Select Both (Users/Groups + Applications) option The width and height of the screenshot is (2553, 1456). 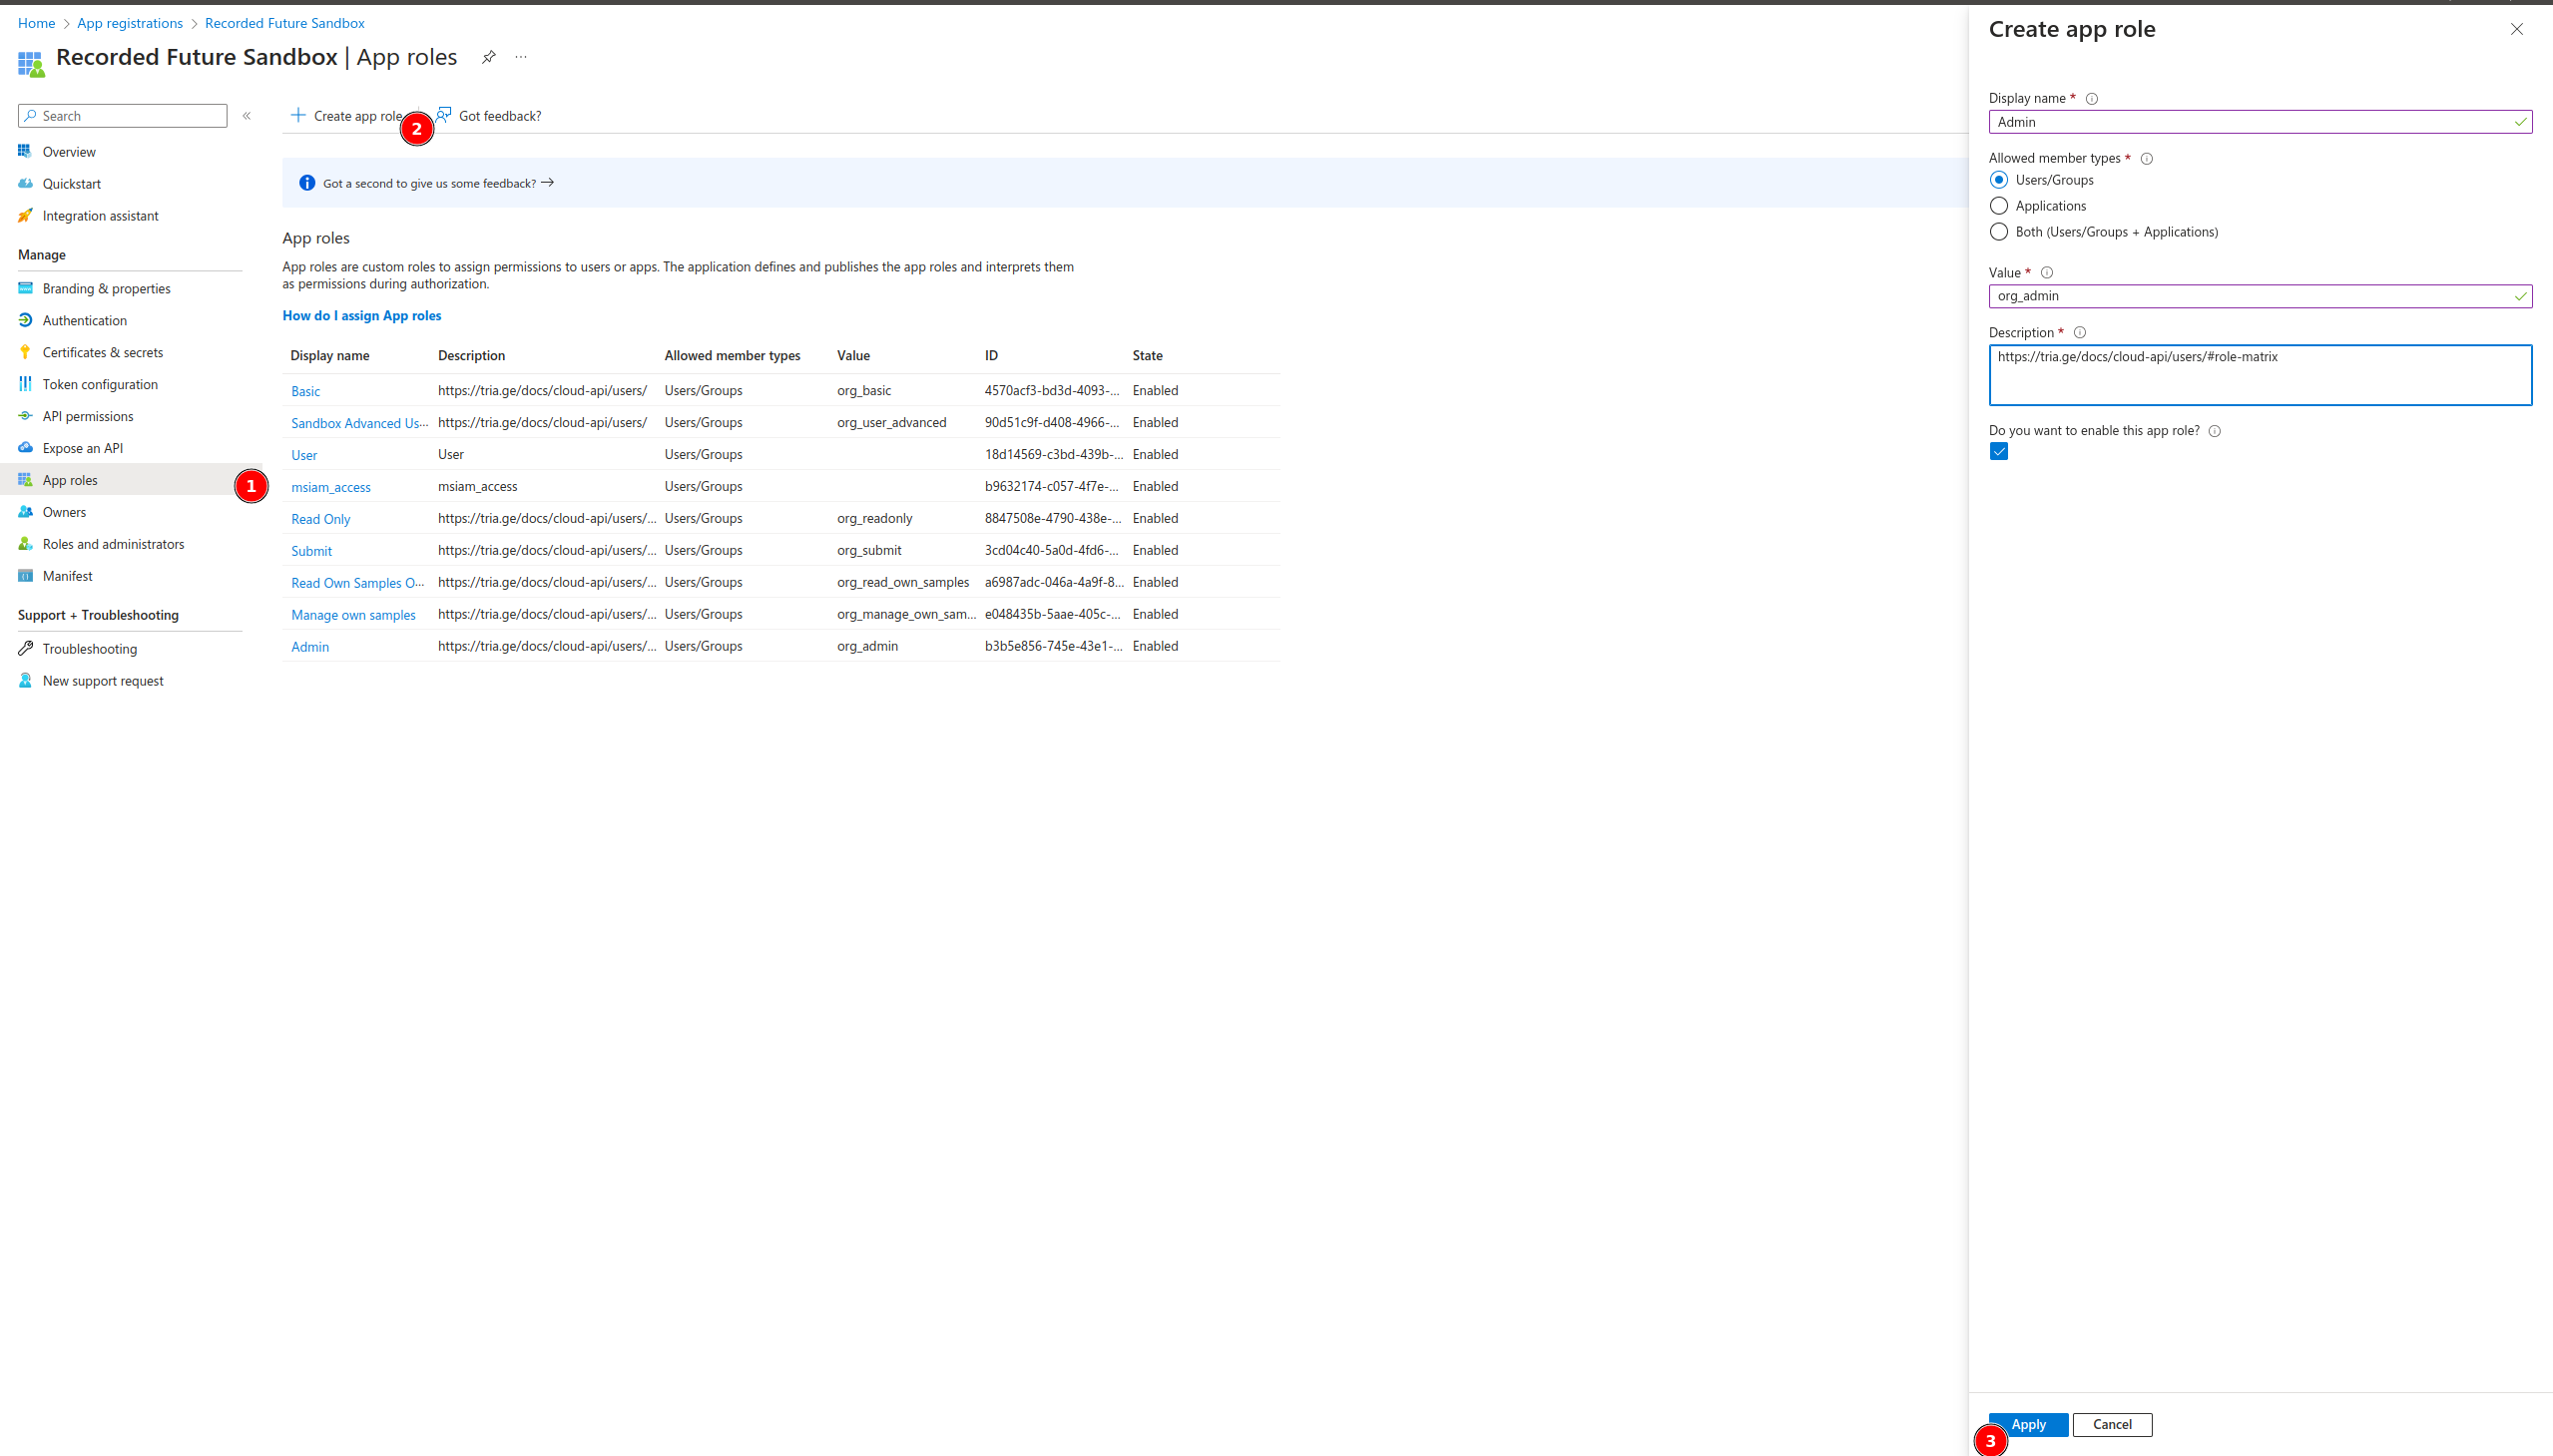pos(1998,232)
